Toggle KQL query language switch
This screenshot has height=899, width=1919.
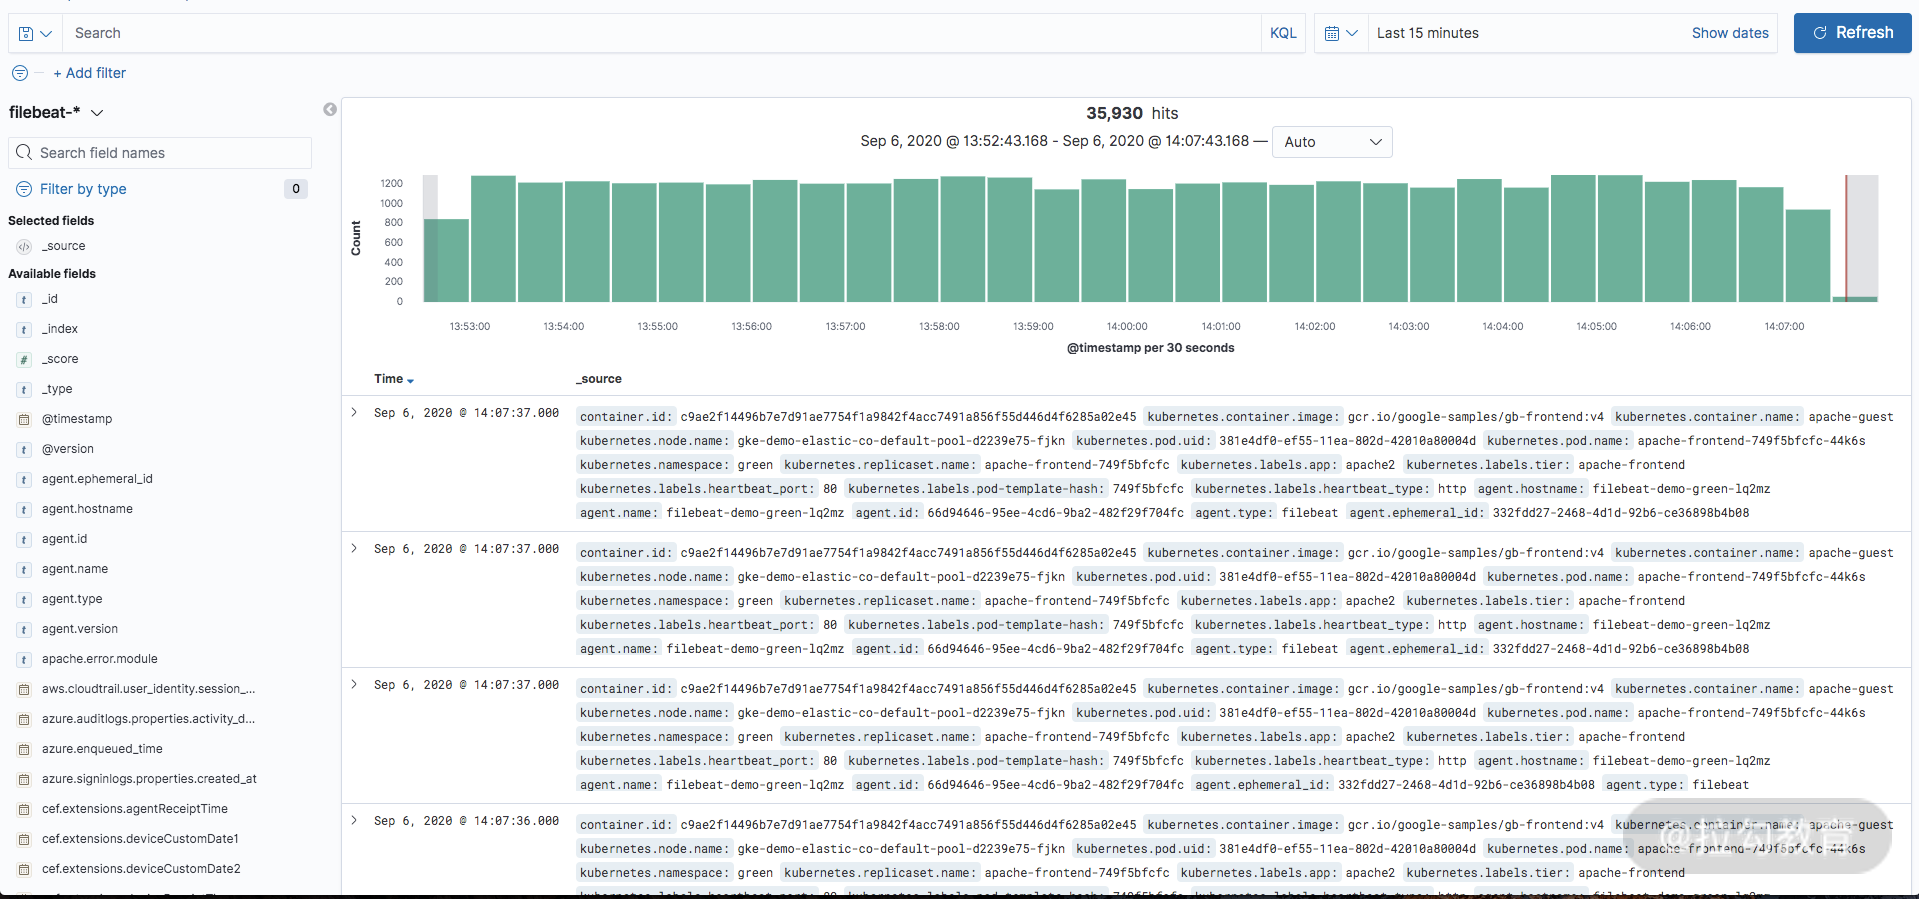(x=1283, y=33)
